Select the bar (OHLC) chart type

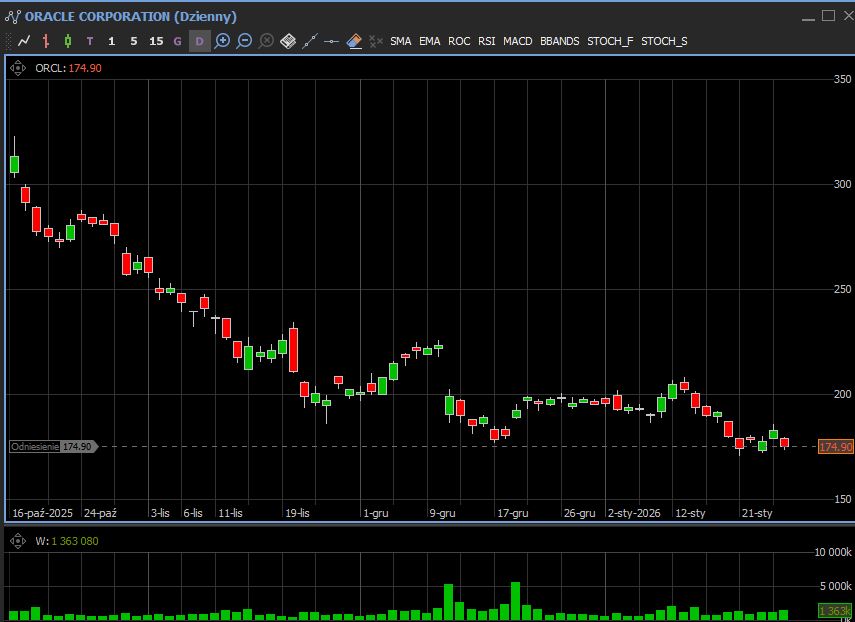click(x=46, y=41)
